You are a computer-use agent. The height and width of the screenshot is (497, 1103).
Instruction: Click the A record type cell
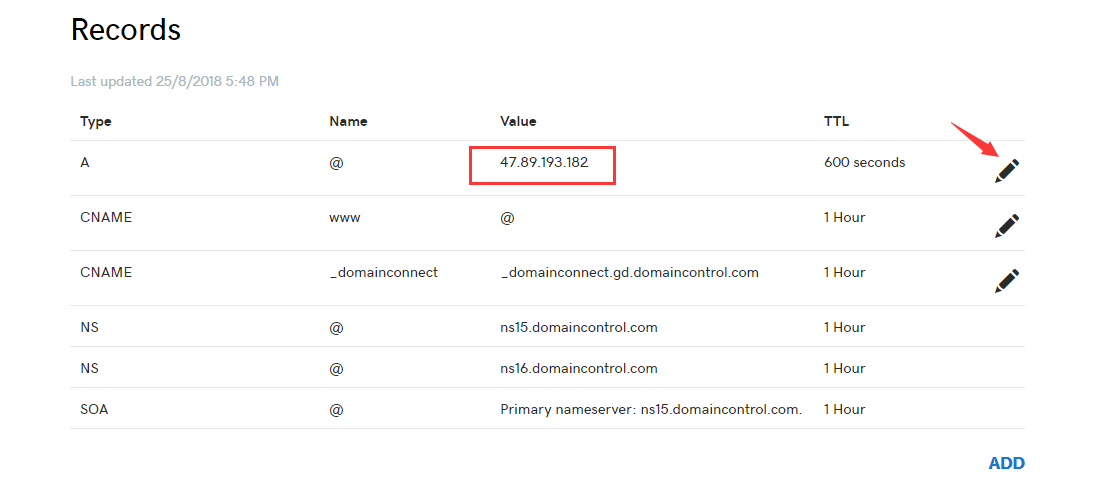(85, 162)
